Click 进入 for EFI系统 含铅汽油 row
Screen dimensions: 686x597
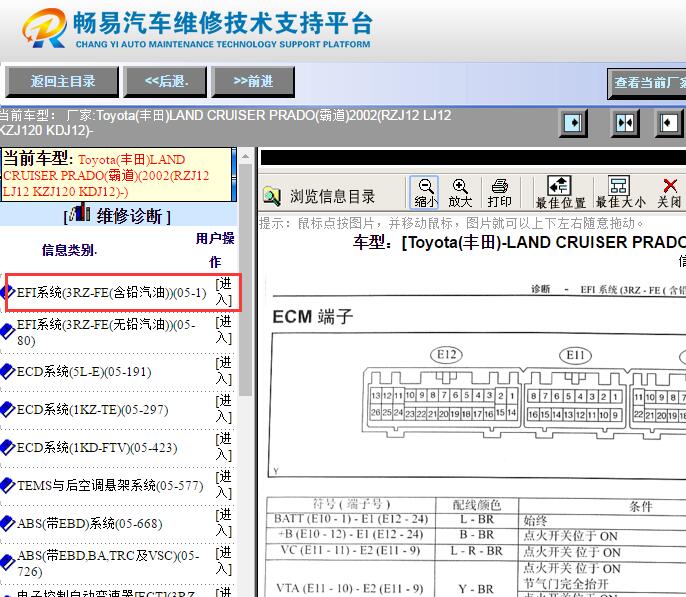pyautogui.click(x=224, y=292)
